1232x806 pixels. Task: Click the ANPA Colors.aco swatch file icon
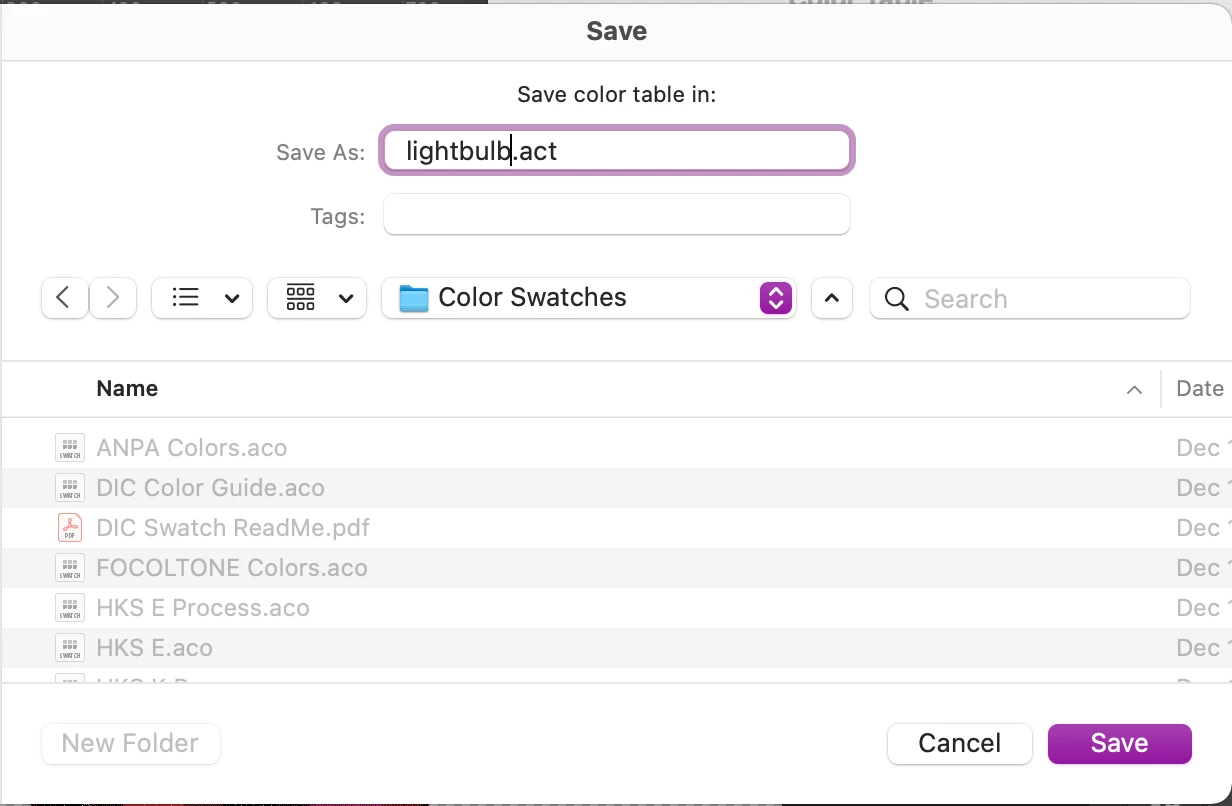(x=70, y=448)
